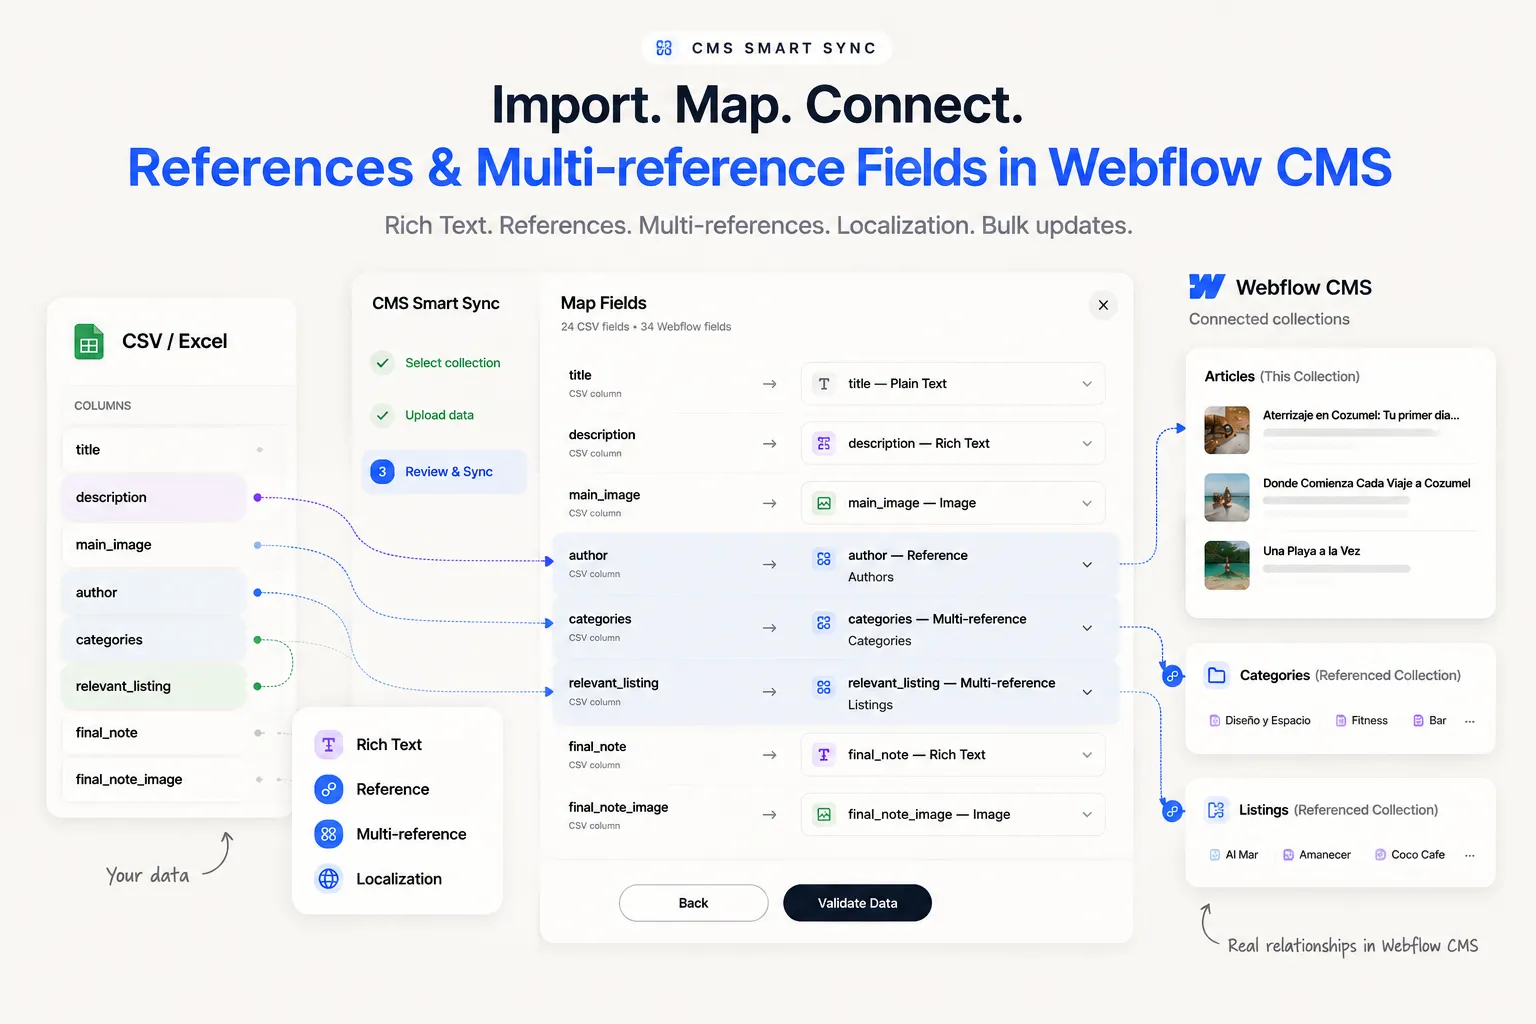The width and height of the screenshot is (1536, 1024).
Task: Click the Validate Data button
Action: tap(858, 903)
